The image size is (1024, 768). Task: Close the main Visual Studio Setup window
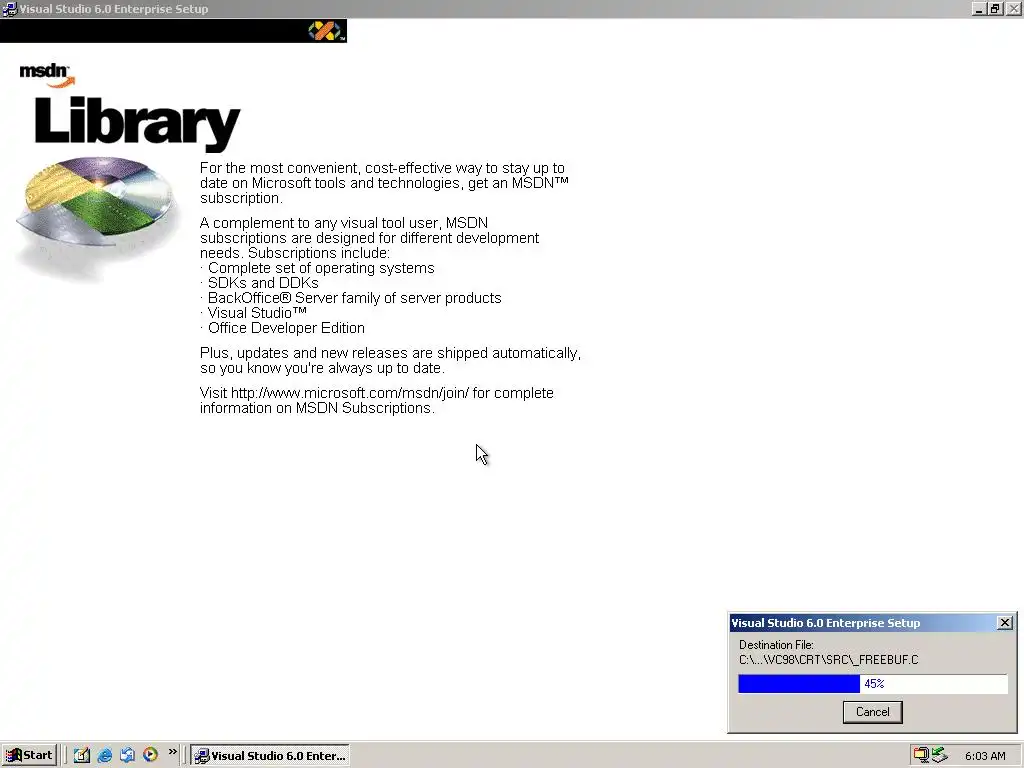(x=1014, y=9)
